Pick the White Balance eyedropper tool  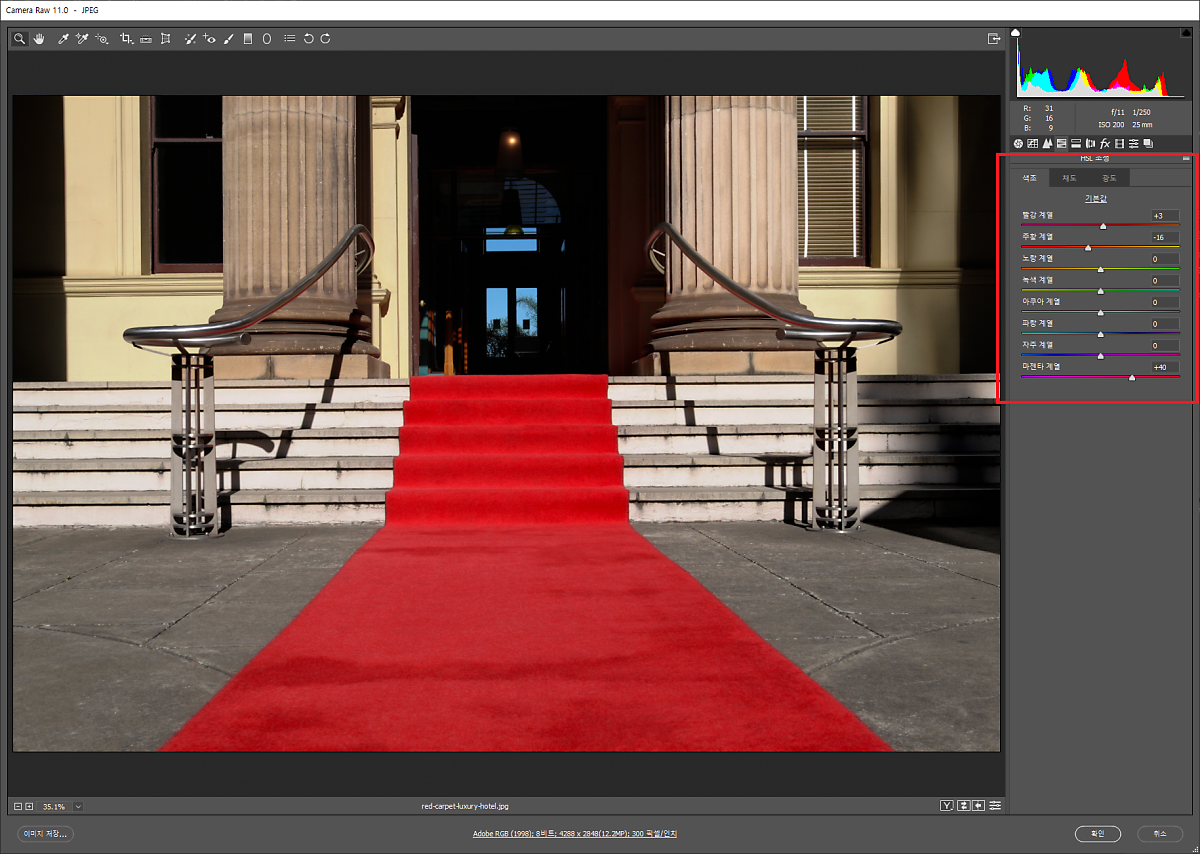coord(63,39)
